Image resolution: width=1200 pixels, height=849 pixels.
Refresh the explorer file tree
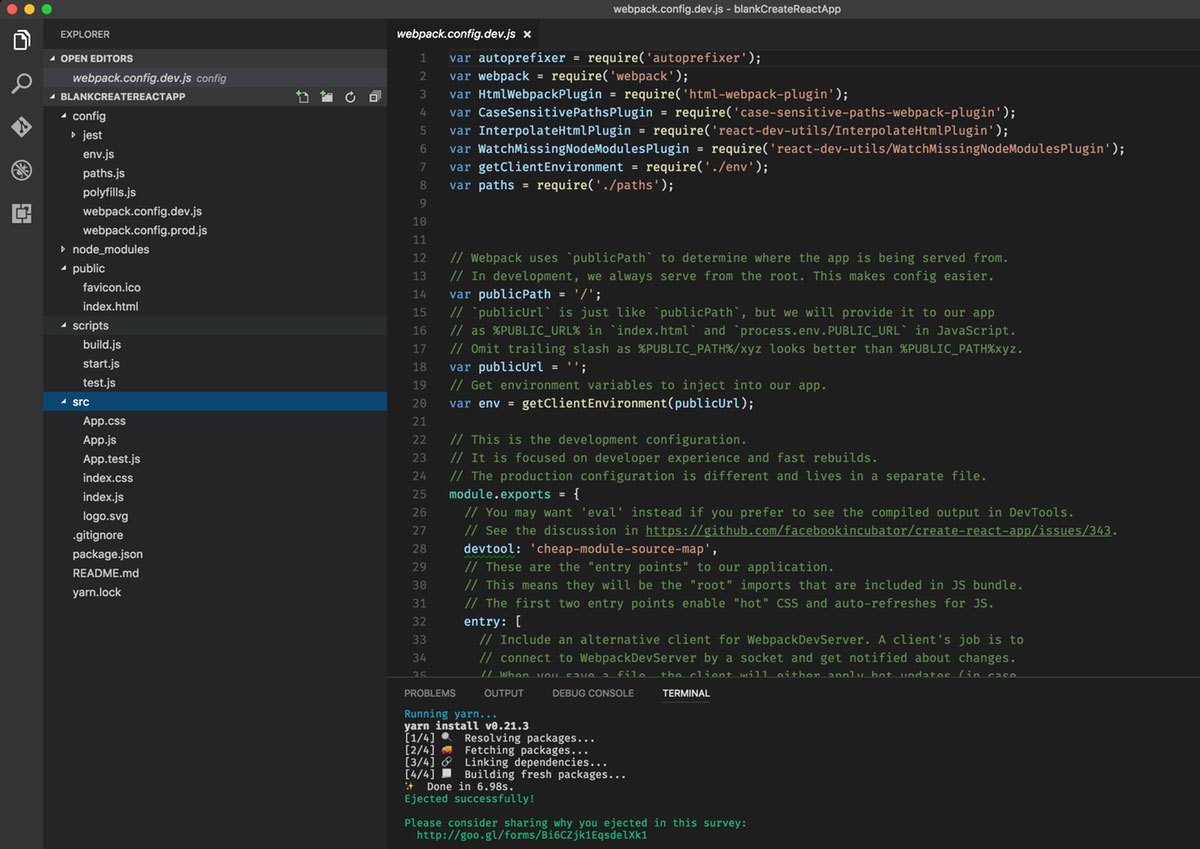tap(350, 97)
